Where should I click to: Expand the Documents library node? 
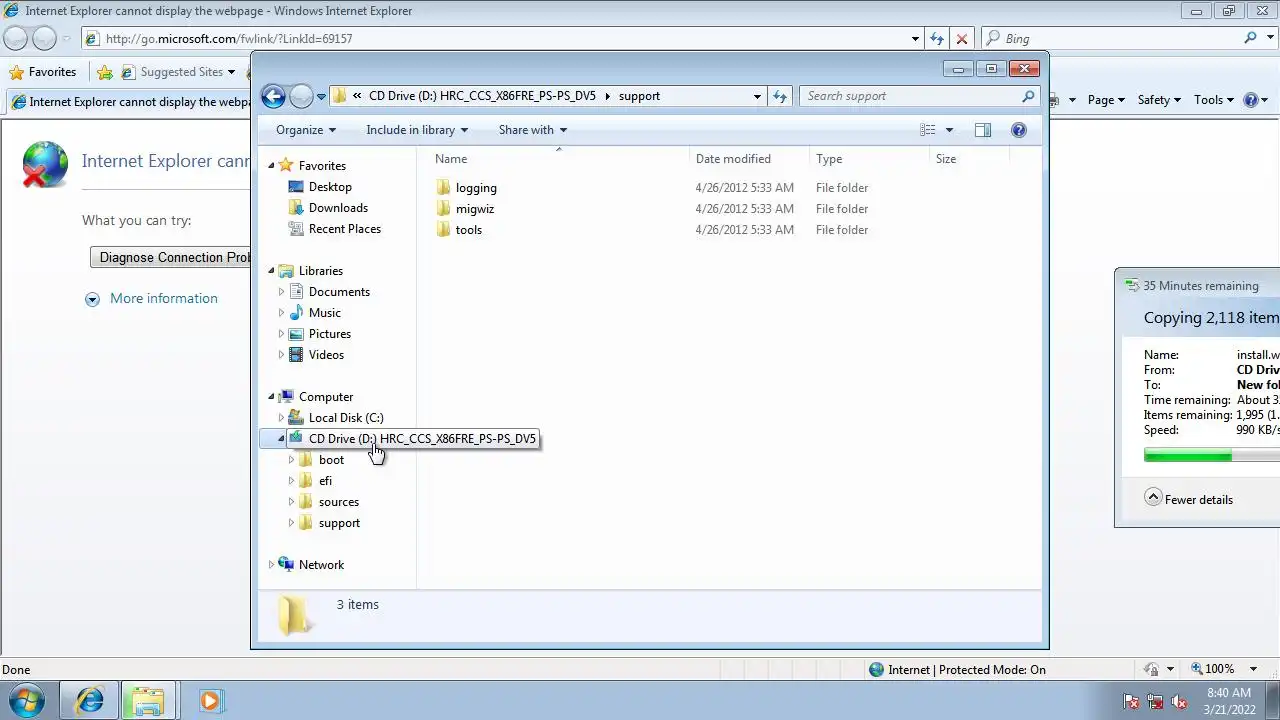click(281, 292)
